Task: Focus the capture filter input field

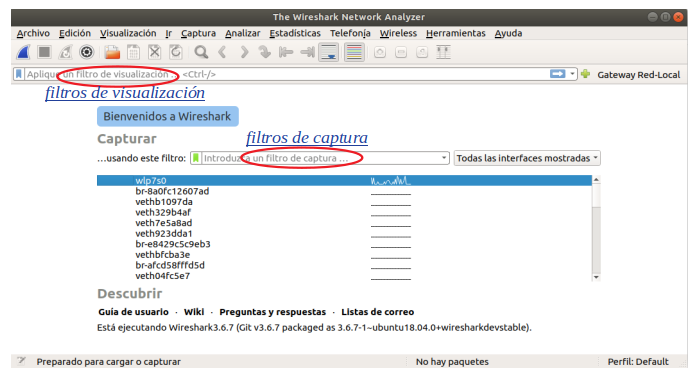Action: pyautogui.click(x=321, y=158)
